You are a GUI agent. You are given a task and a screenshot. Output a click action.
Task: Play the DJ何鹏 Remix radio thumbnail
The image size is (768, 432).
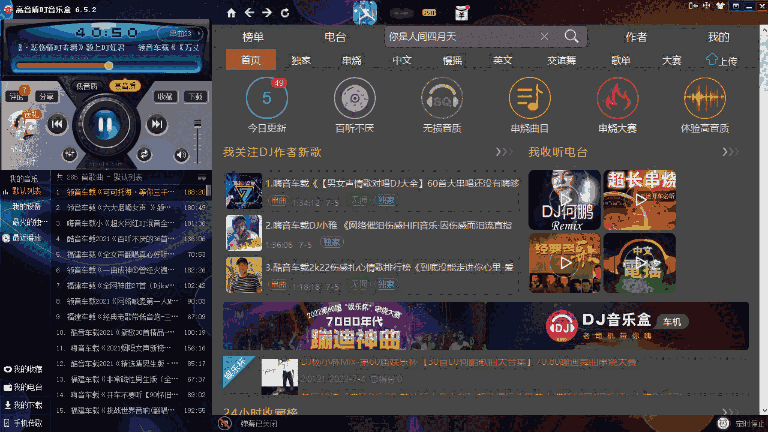tap(565, 200)
